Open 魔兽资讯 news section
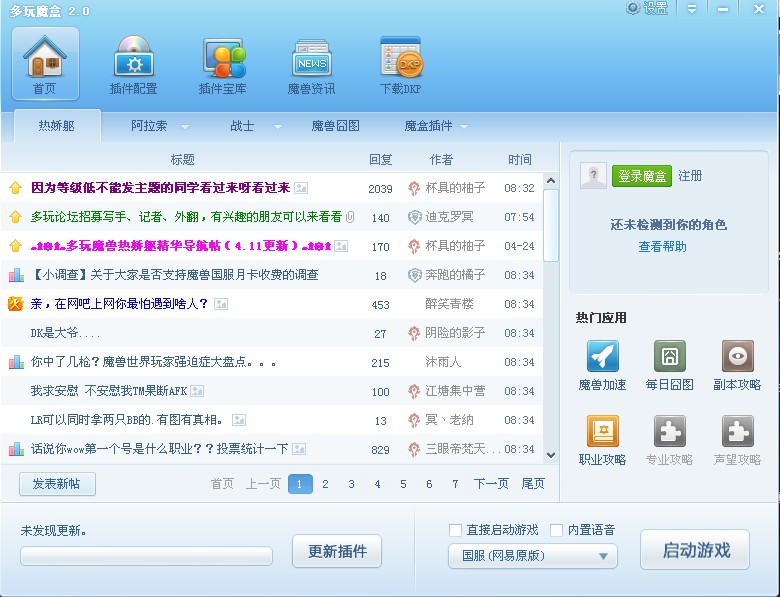The image size is (780, 597). (311, 66)
